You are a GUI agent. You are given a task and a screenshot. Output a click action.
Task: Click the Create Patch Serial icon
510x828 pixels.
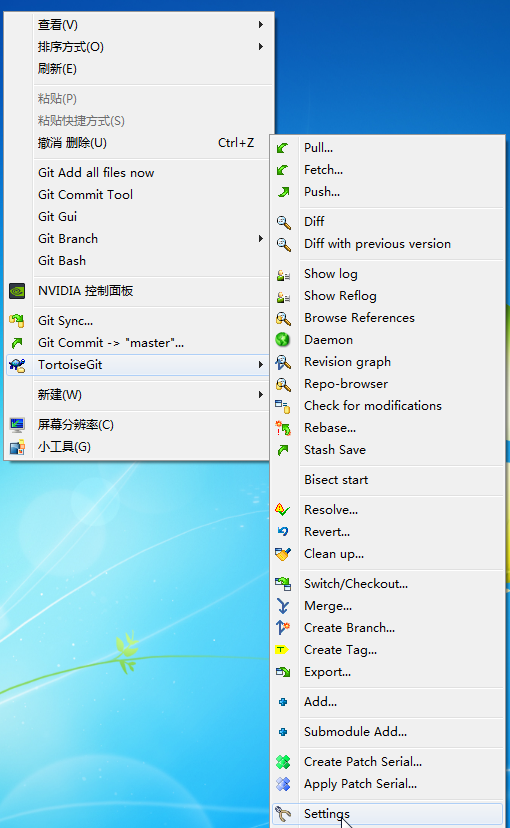[283, 762]
